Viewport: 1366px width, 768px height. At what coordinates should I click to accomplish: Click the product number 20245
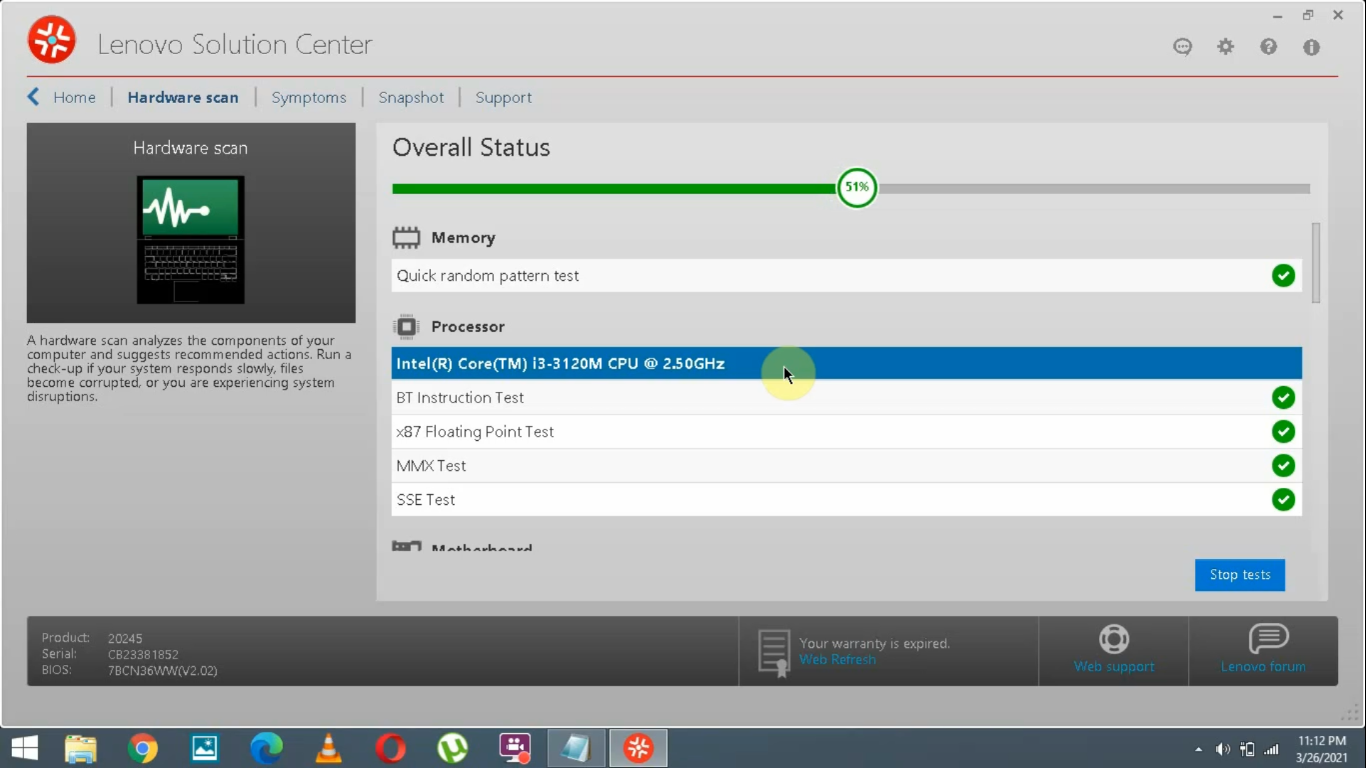point(125,638)
